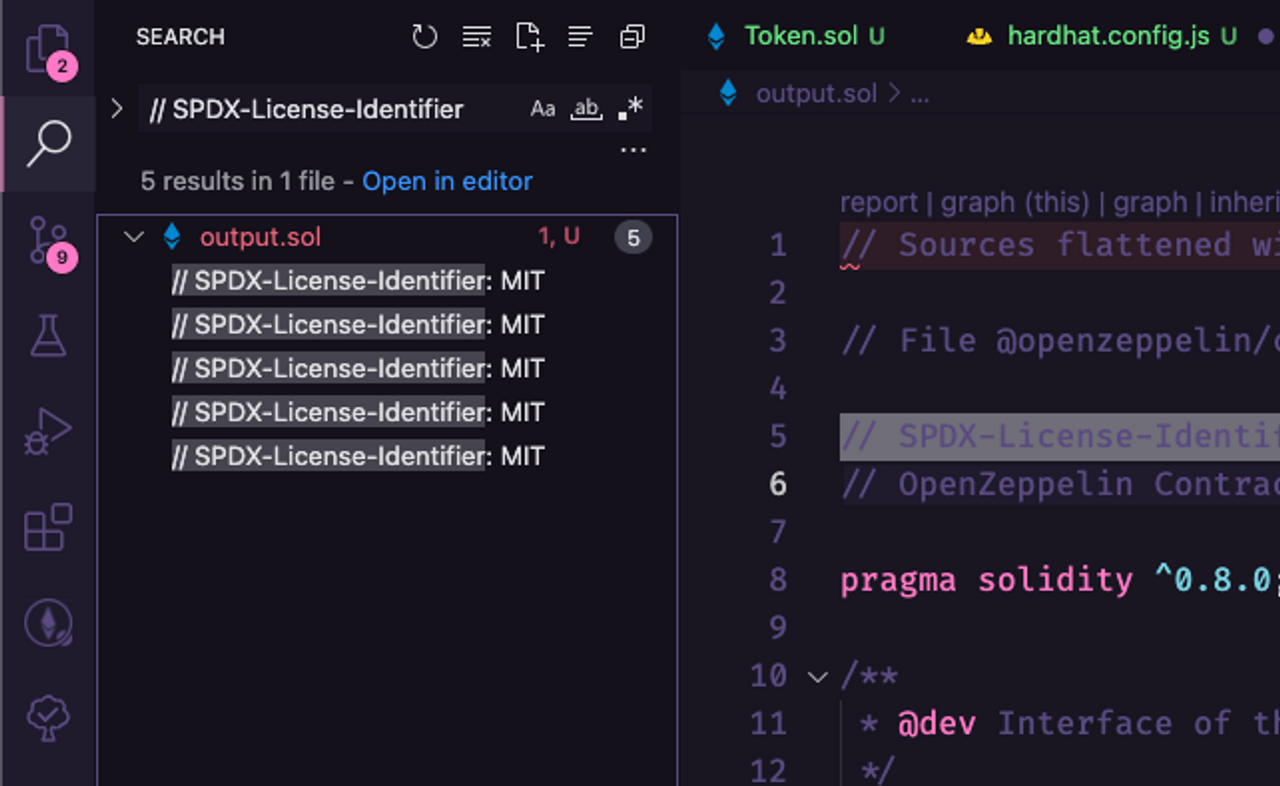Toggle Match Whole Word option
Viewport: 1280px width, 786px height.
[586, 109]
